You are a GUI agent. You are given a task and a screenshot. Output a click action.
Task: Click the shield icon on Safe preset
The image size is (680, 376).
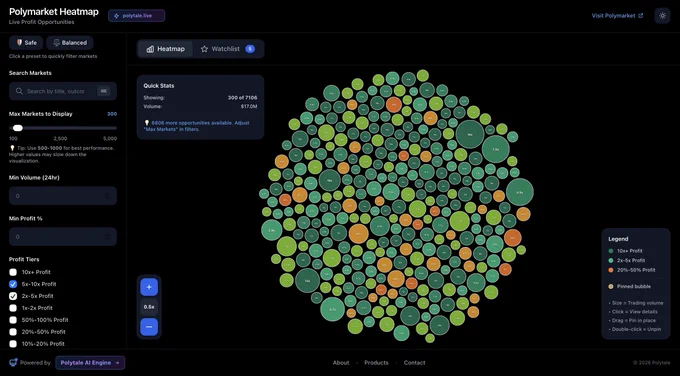coord(19,43)
